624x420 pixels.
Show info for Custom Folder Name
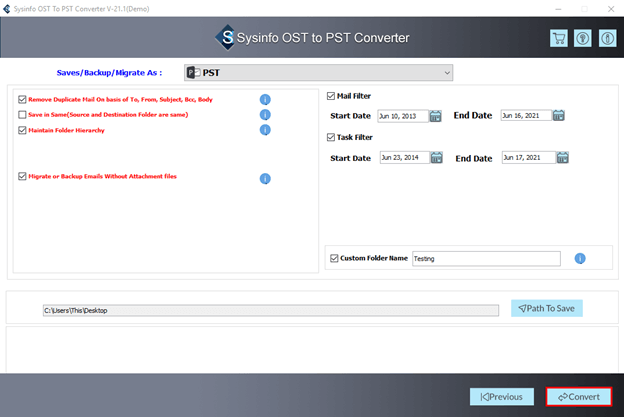[580, 258]
